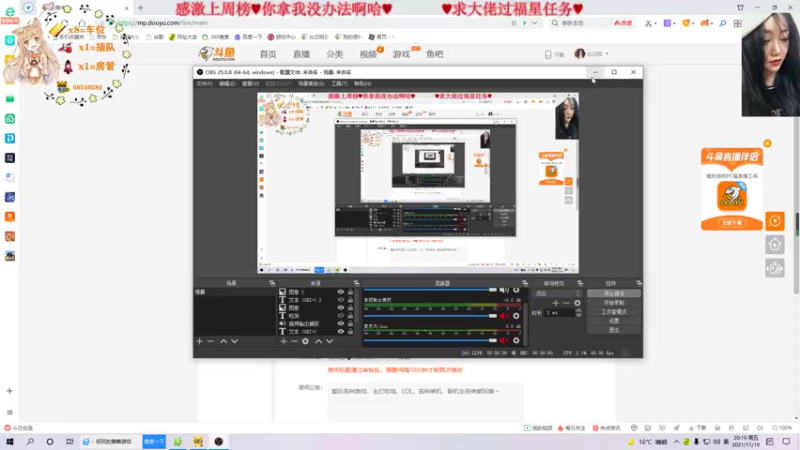Screen dimensions: 800x450
Task: Open the Help menu in OBS
Action: [x=362, y=83]
